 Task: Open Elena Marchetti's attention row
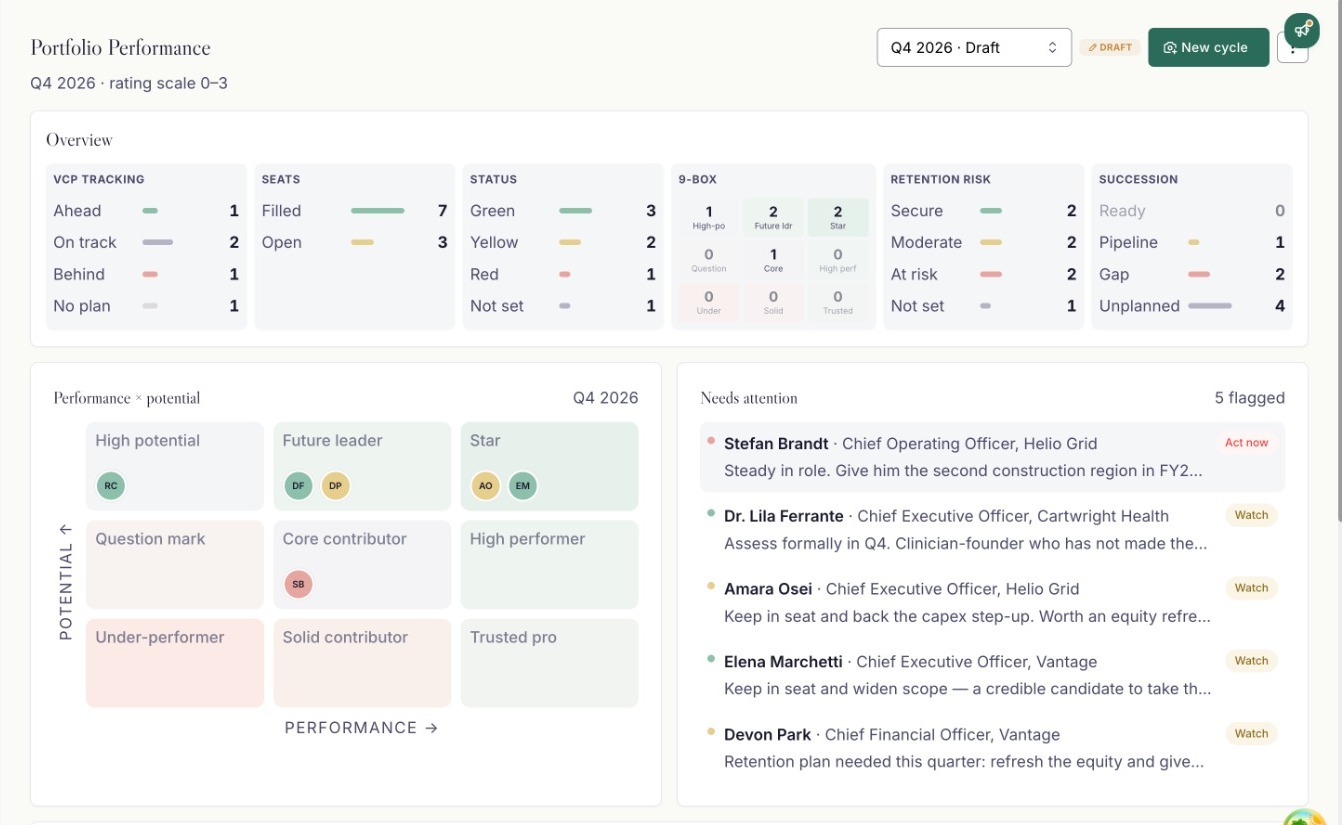[992, 675]
